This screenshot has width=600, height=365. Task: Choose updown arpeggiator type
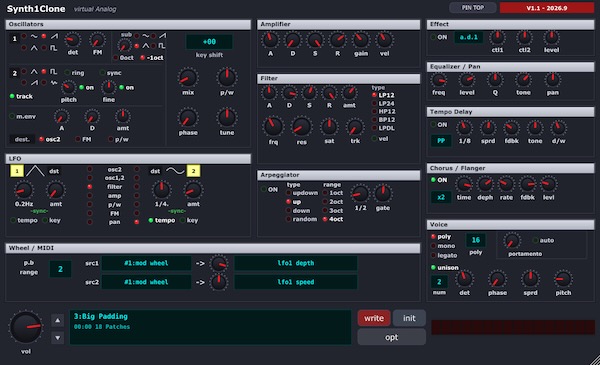point(289,193)
